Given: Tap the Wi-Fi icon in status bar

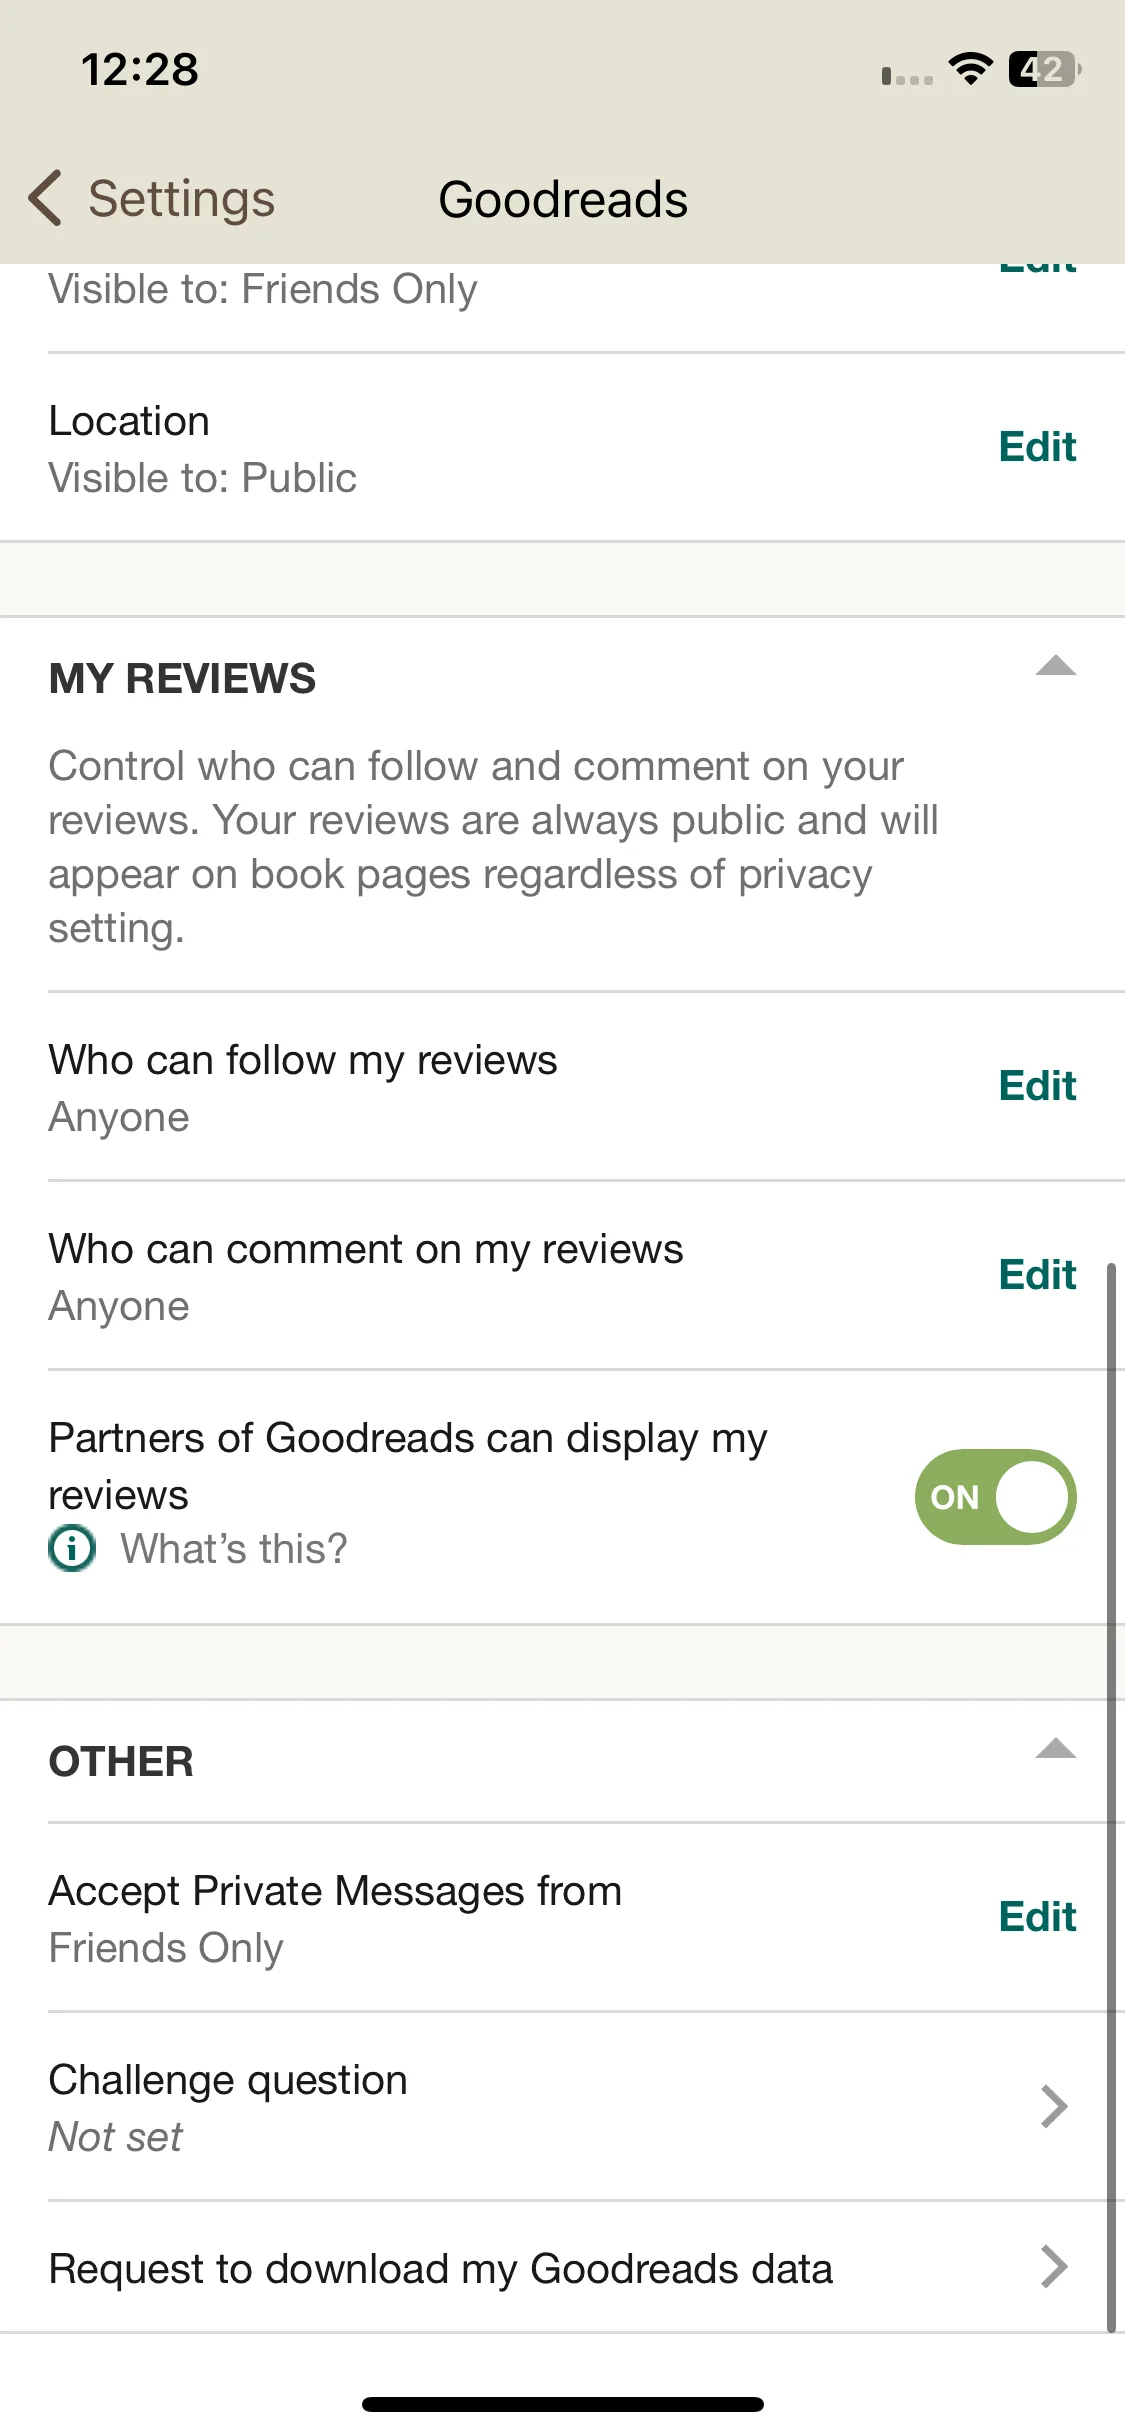Looking at the screenshot, I should click(x=970, y=69).
